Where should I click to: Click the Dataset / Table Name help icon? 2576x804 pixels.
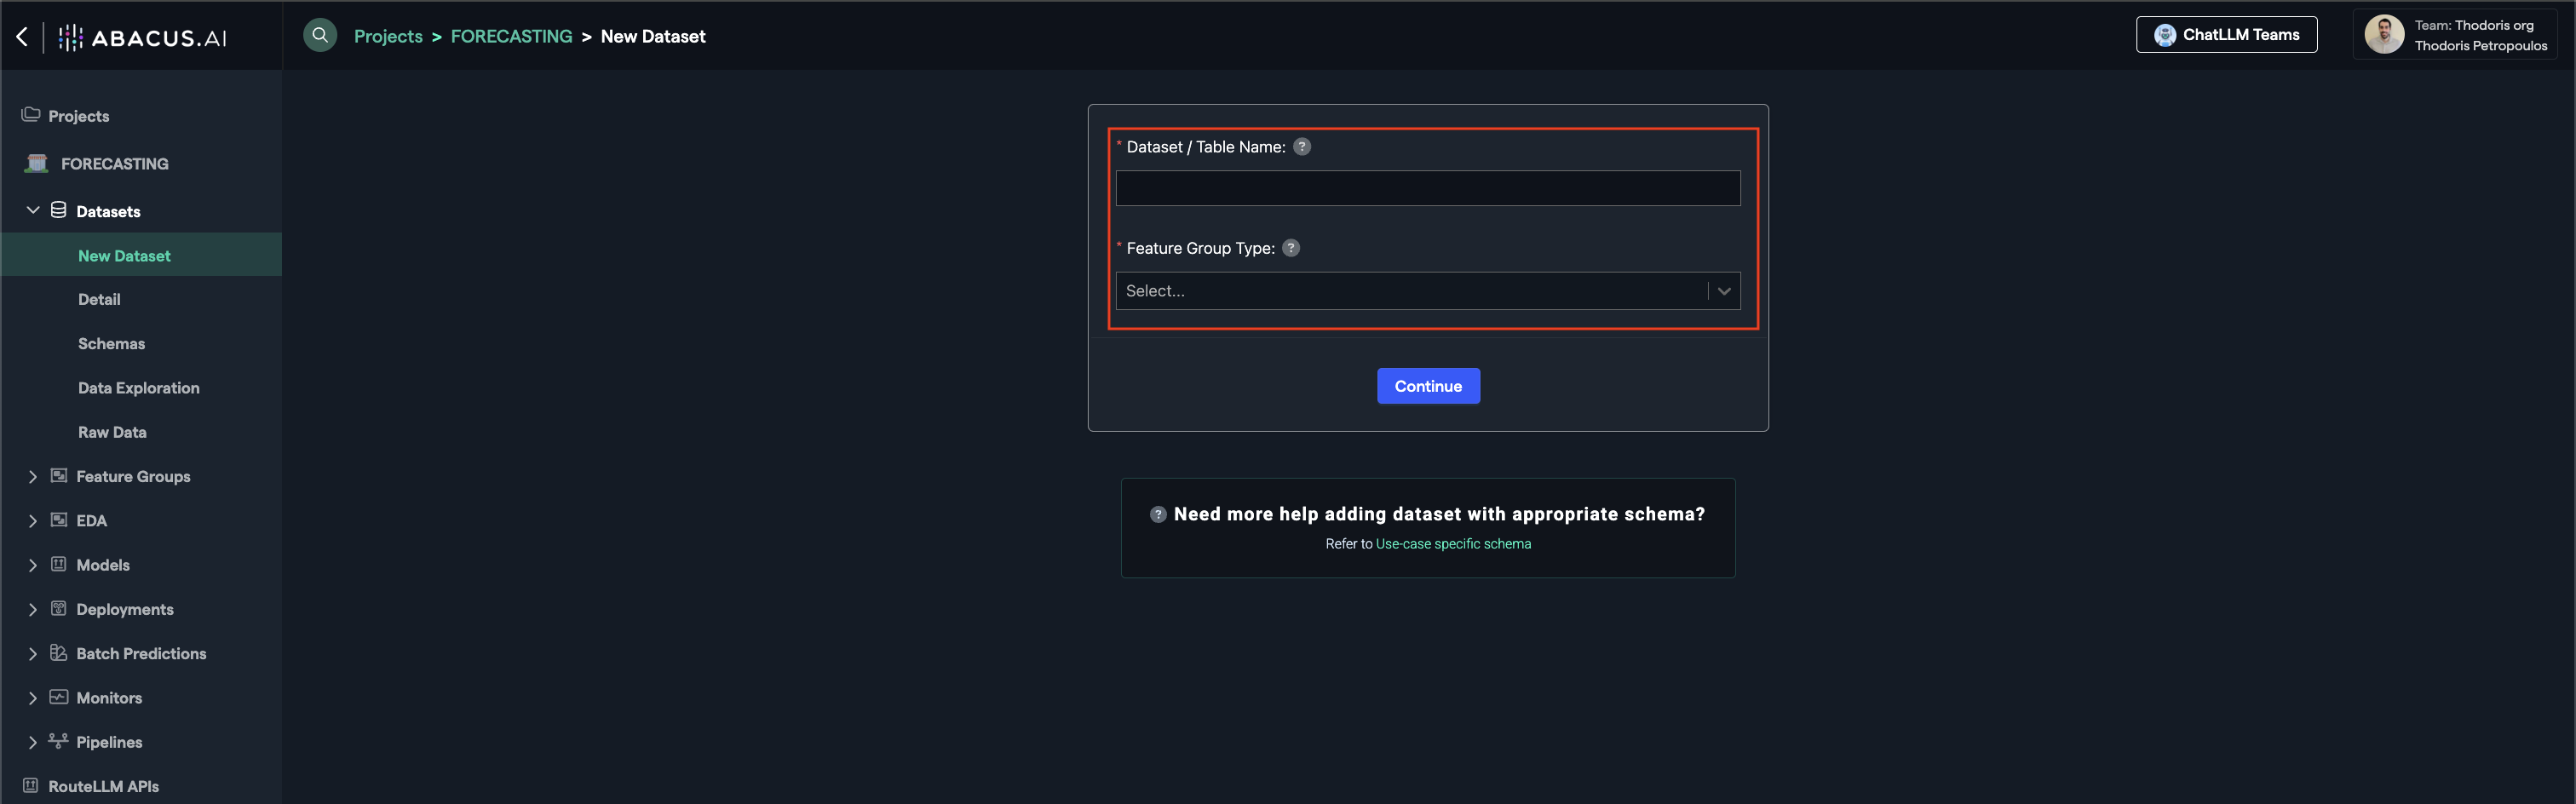pos(1301,147)
